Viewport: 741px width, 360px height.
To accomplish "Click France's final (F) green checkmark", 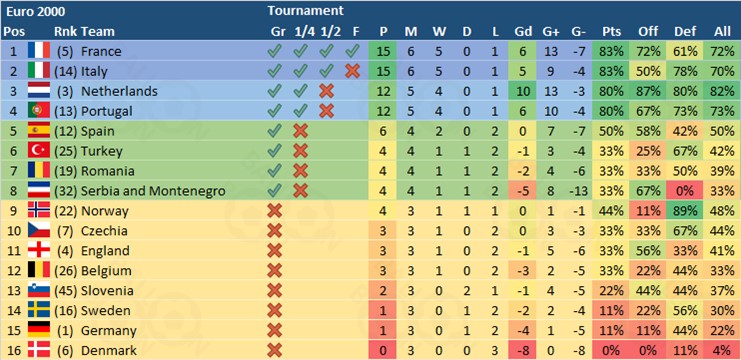I will point(352,51).
